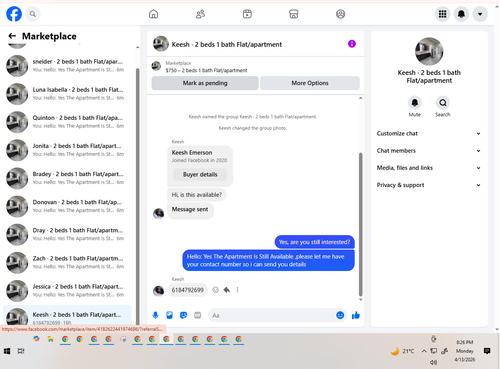Click the conversation list scrollbar
The height and width of the screenshot is (369, 500).
[137, 196]
